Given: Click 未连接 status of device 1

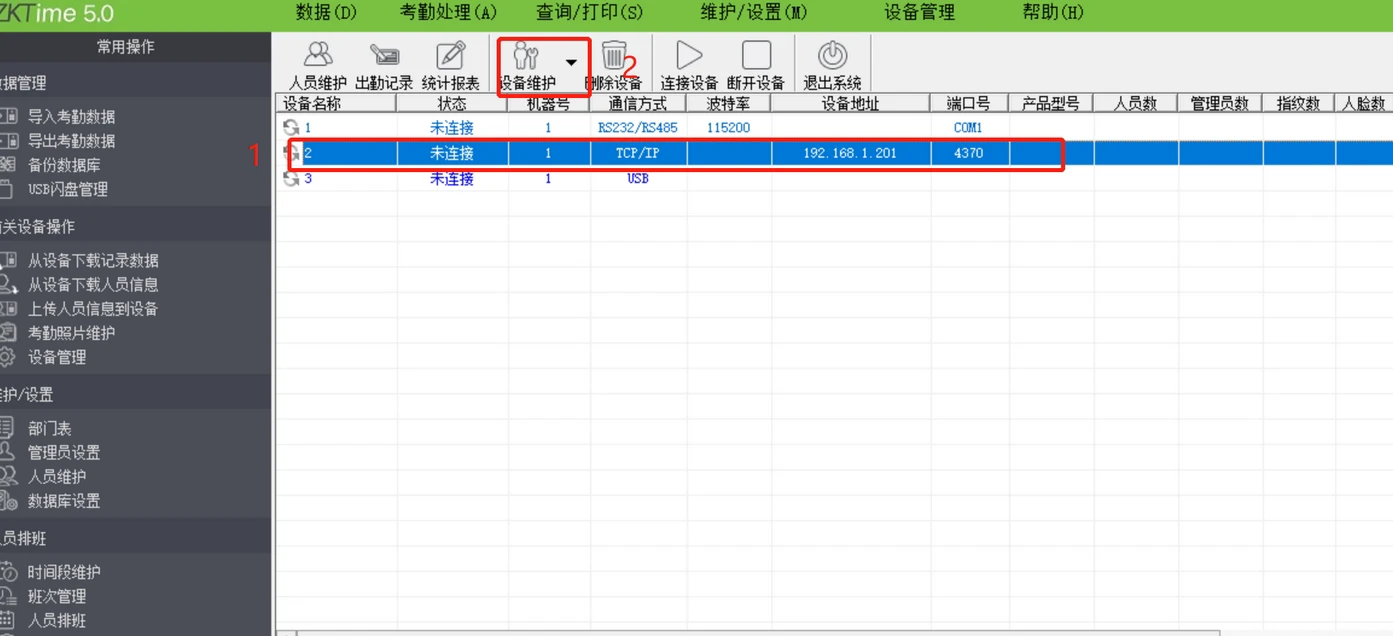Looking at the screenshot, I should coord(452,128).
